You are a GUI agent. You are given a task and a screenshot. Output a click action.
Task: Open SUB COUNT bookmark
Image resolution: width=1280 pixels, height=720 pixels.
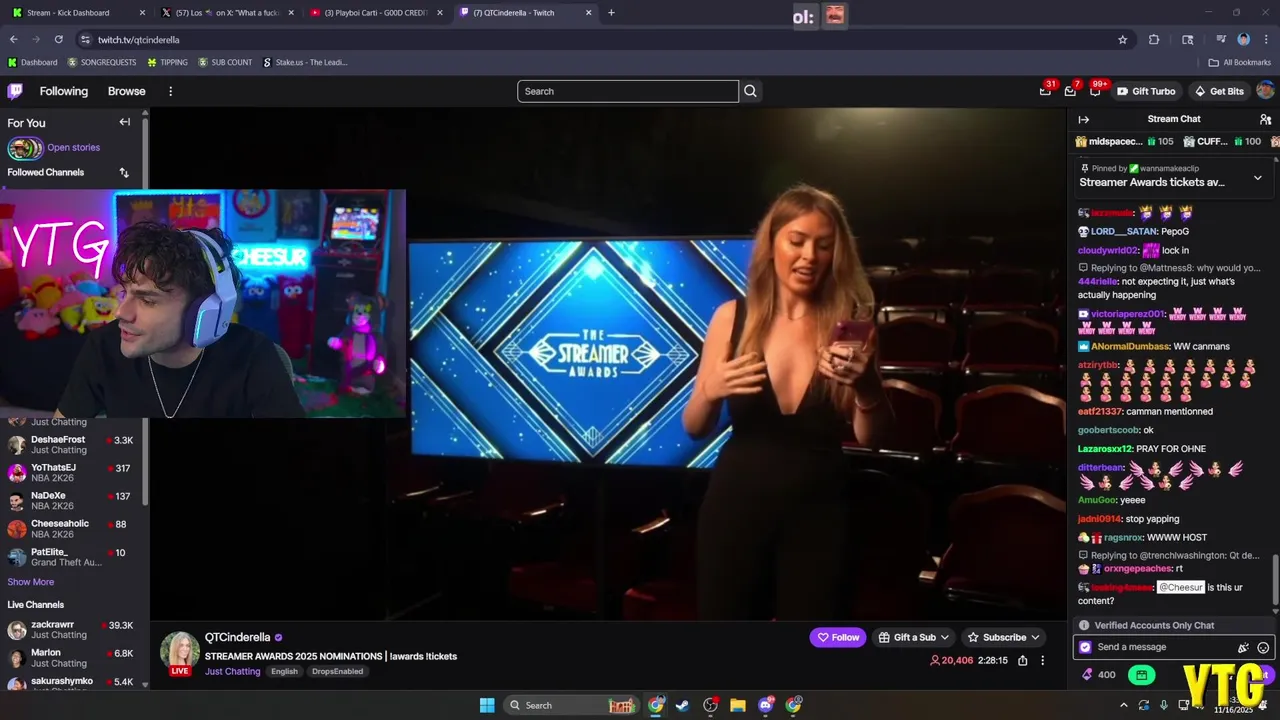(225, 62)
